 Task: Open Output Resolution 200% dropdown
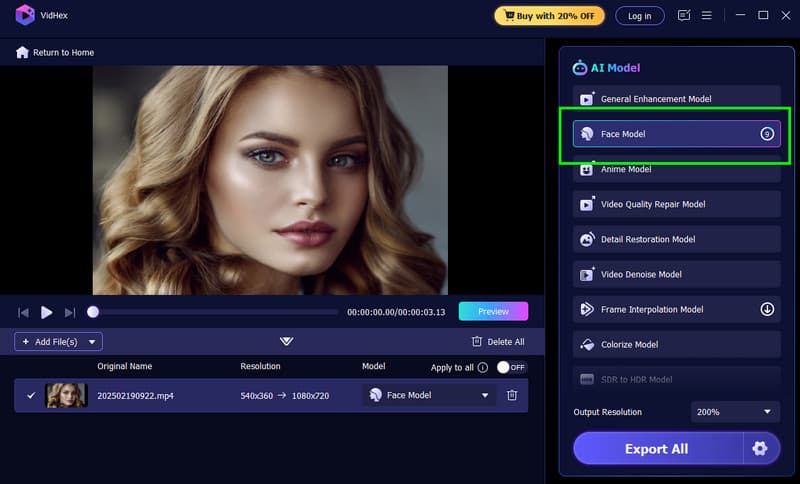click(735, 412)
